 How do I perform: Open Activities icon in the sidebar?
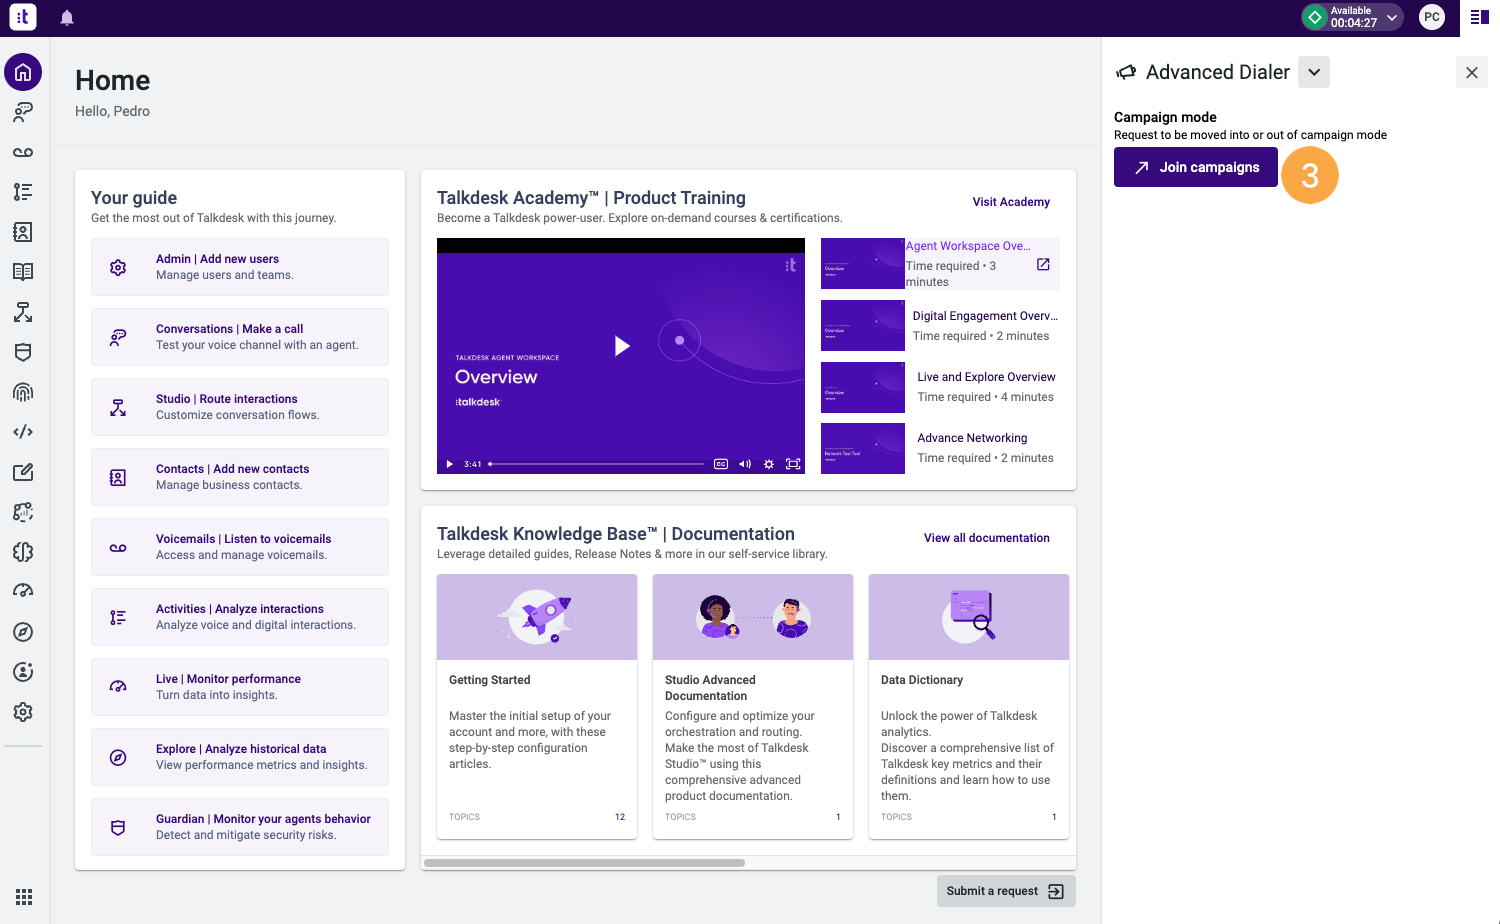tap(23, 192)
